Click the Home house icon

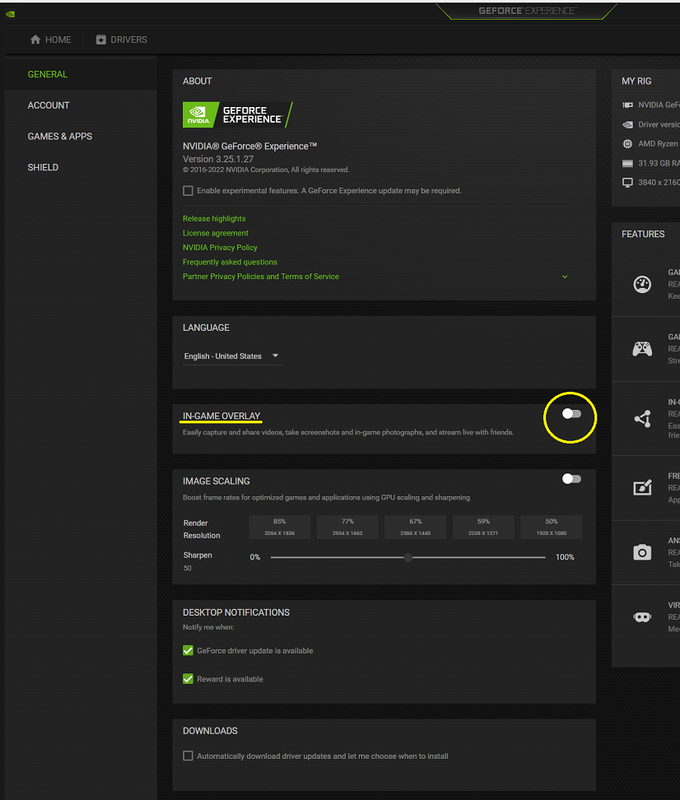coord(35,40)
